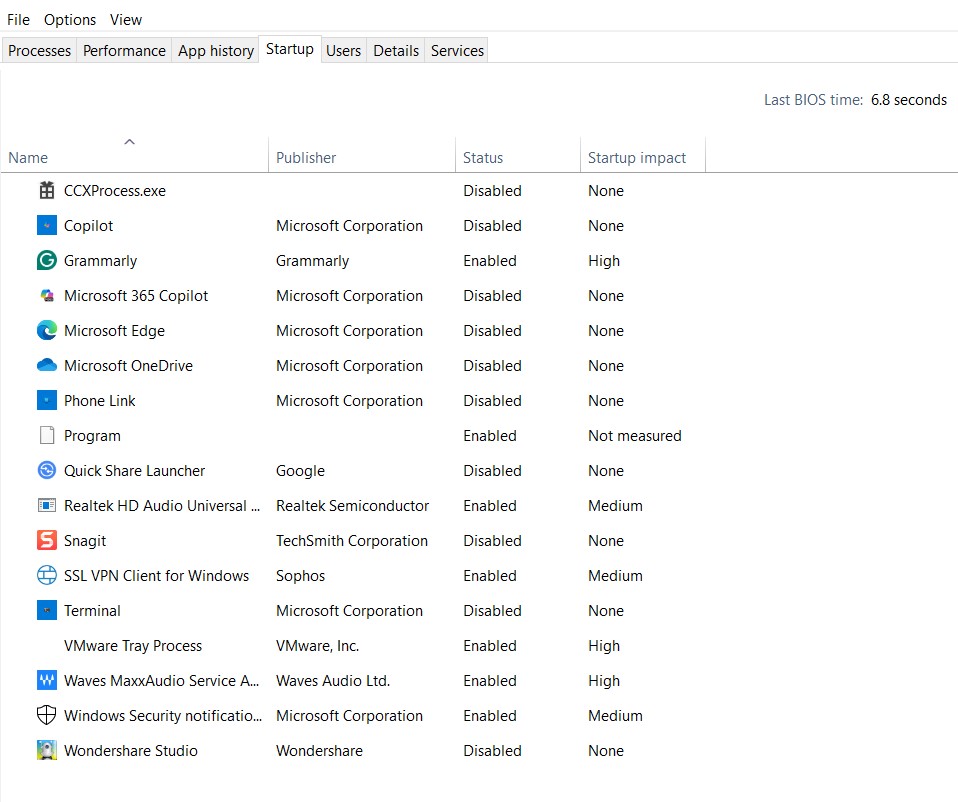Click the blank Program file icon
958x802 pixels.
tap(46, 436)
